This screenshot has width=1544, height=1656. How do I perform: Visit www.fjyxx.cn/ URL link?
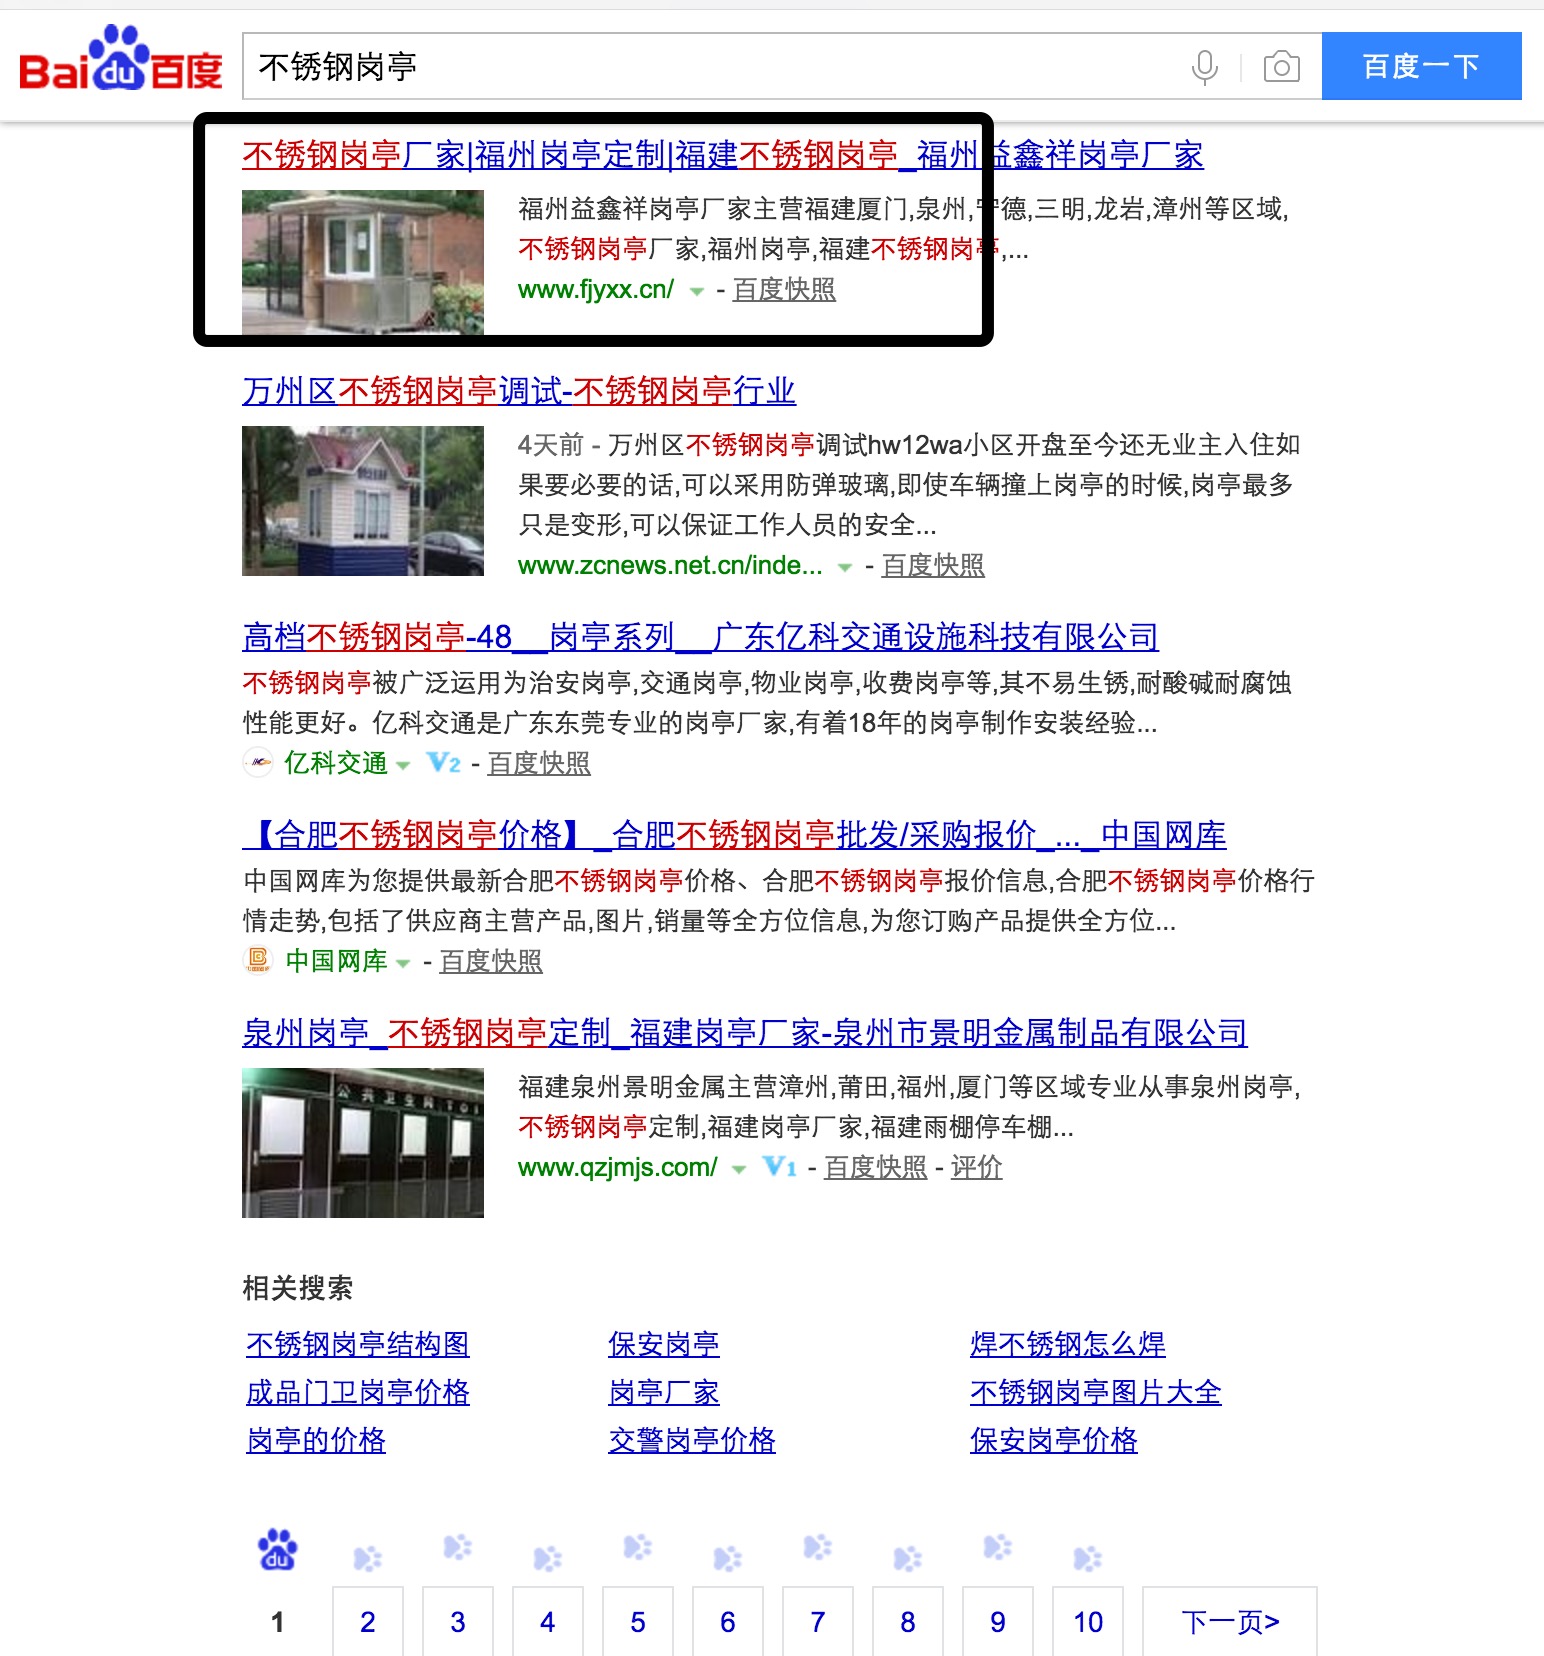[x=596, y=290]
